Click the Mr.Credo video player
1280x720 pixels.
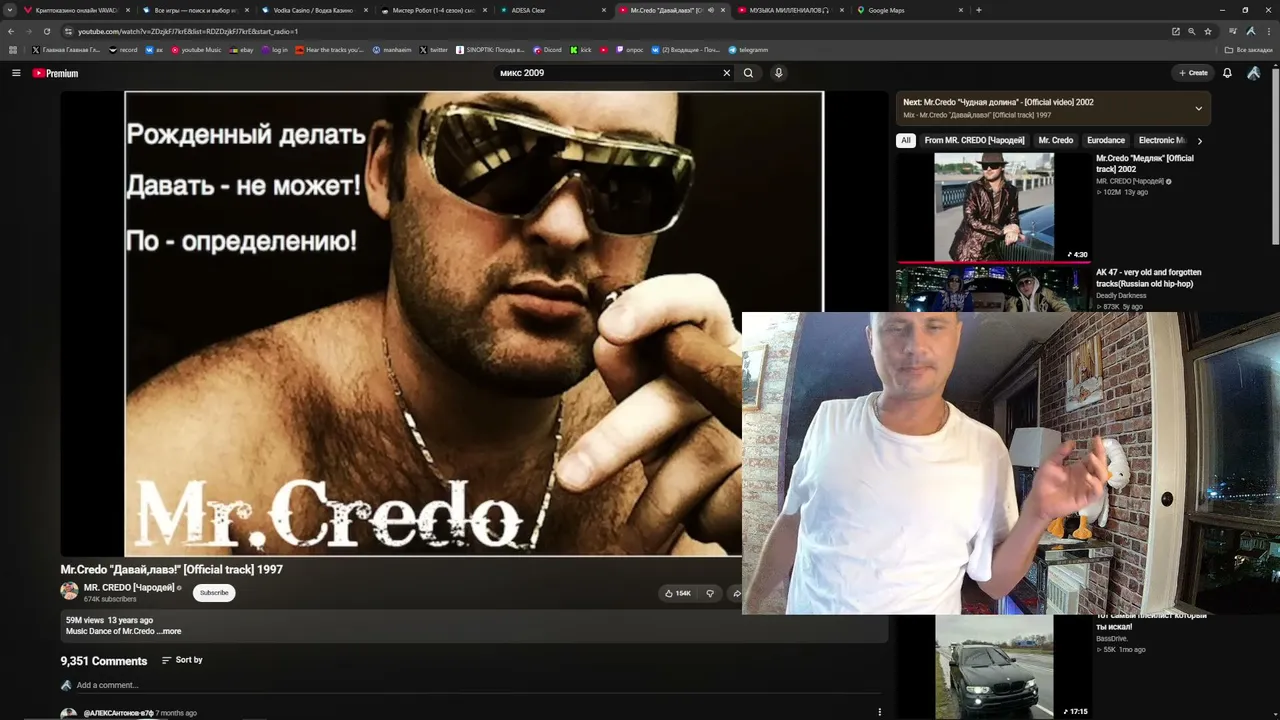point(473,323)
